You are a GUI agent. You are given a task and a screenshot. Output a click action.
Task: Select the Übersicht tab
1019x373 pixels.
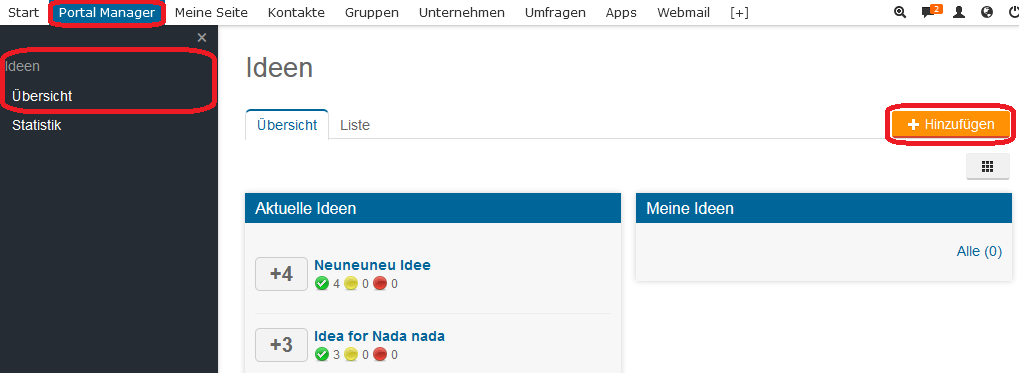pyautogui.click(x=287, y=125)
